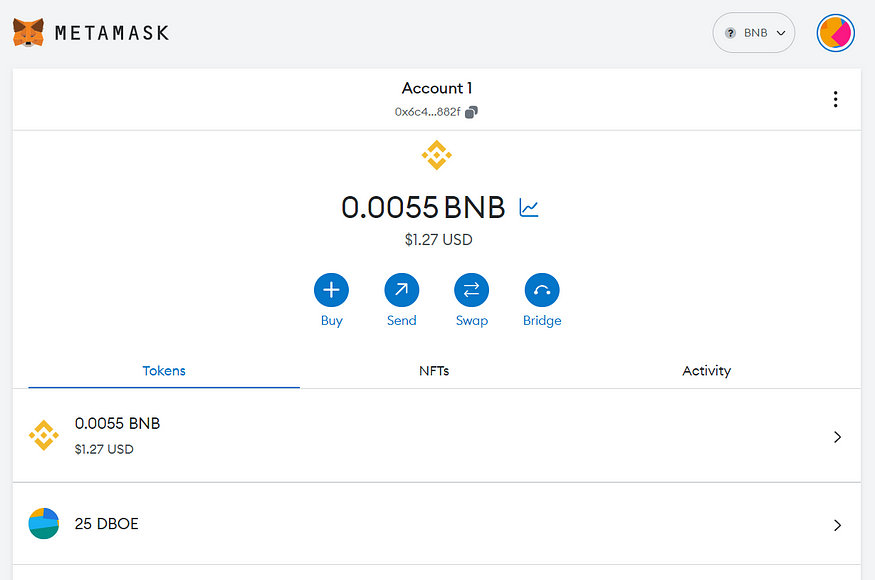Switch to the Activity tab
The width and height of the screenshot is (875, 580).
click(x=706, y=371)
